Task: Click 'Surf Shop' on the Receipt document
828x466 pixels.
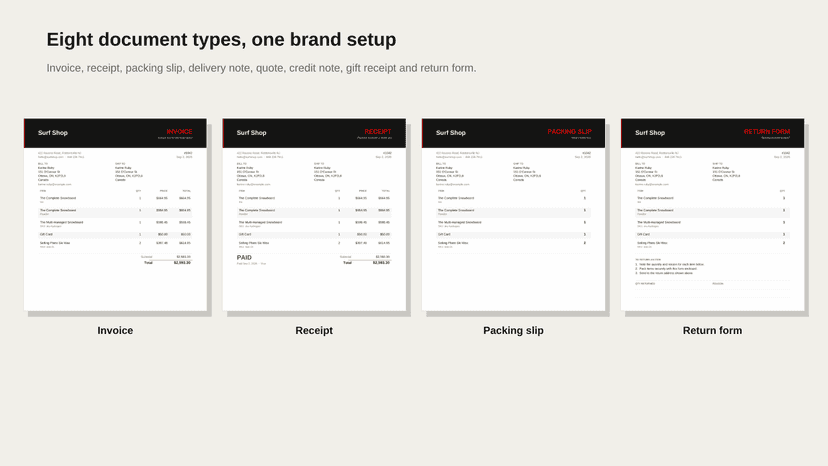Action: click(x=251, y=133)
